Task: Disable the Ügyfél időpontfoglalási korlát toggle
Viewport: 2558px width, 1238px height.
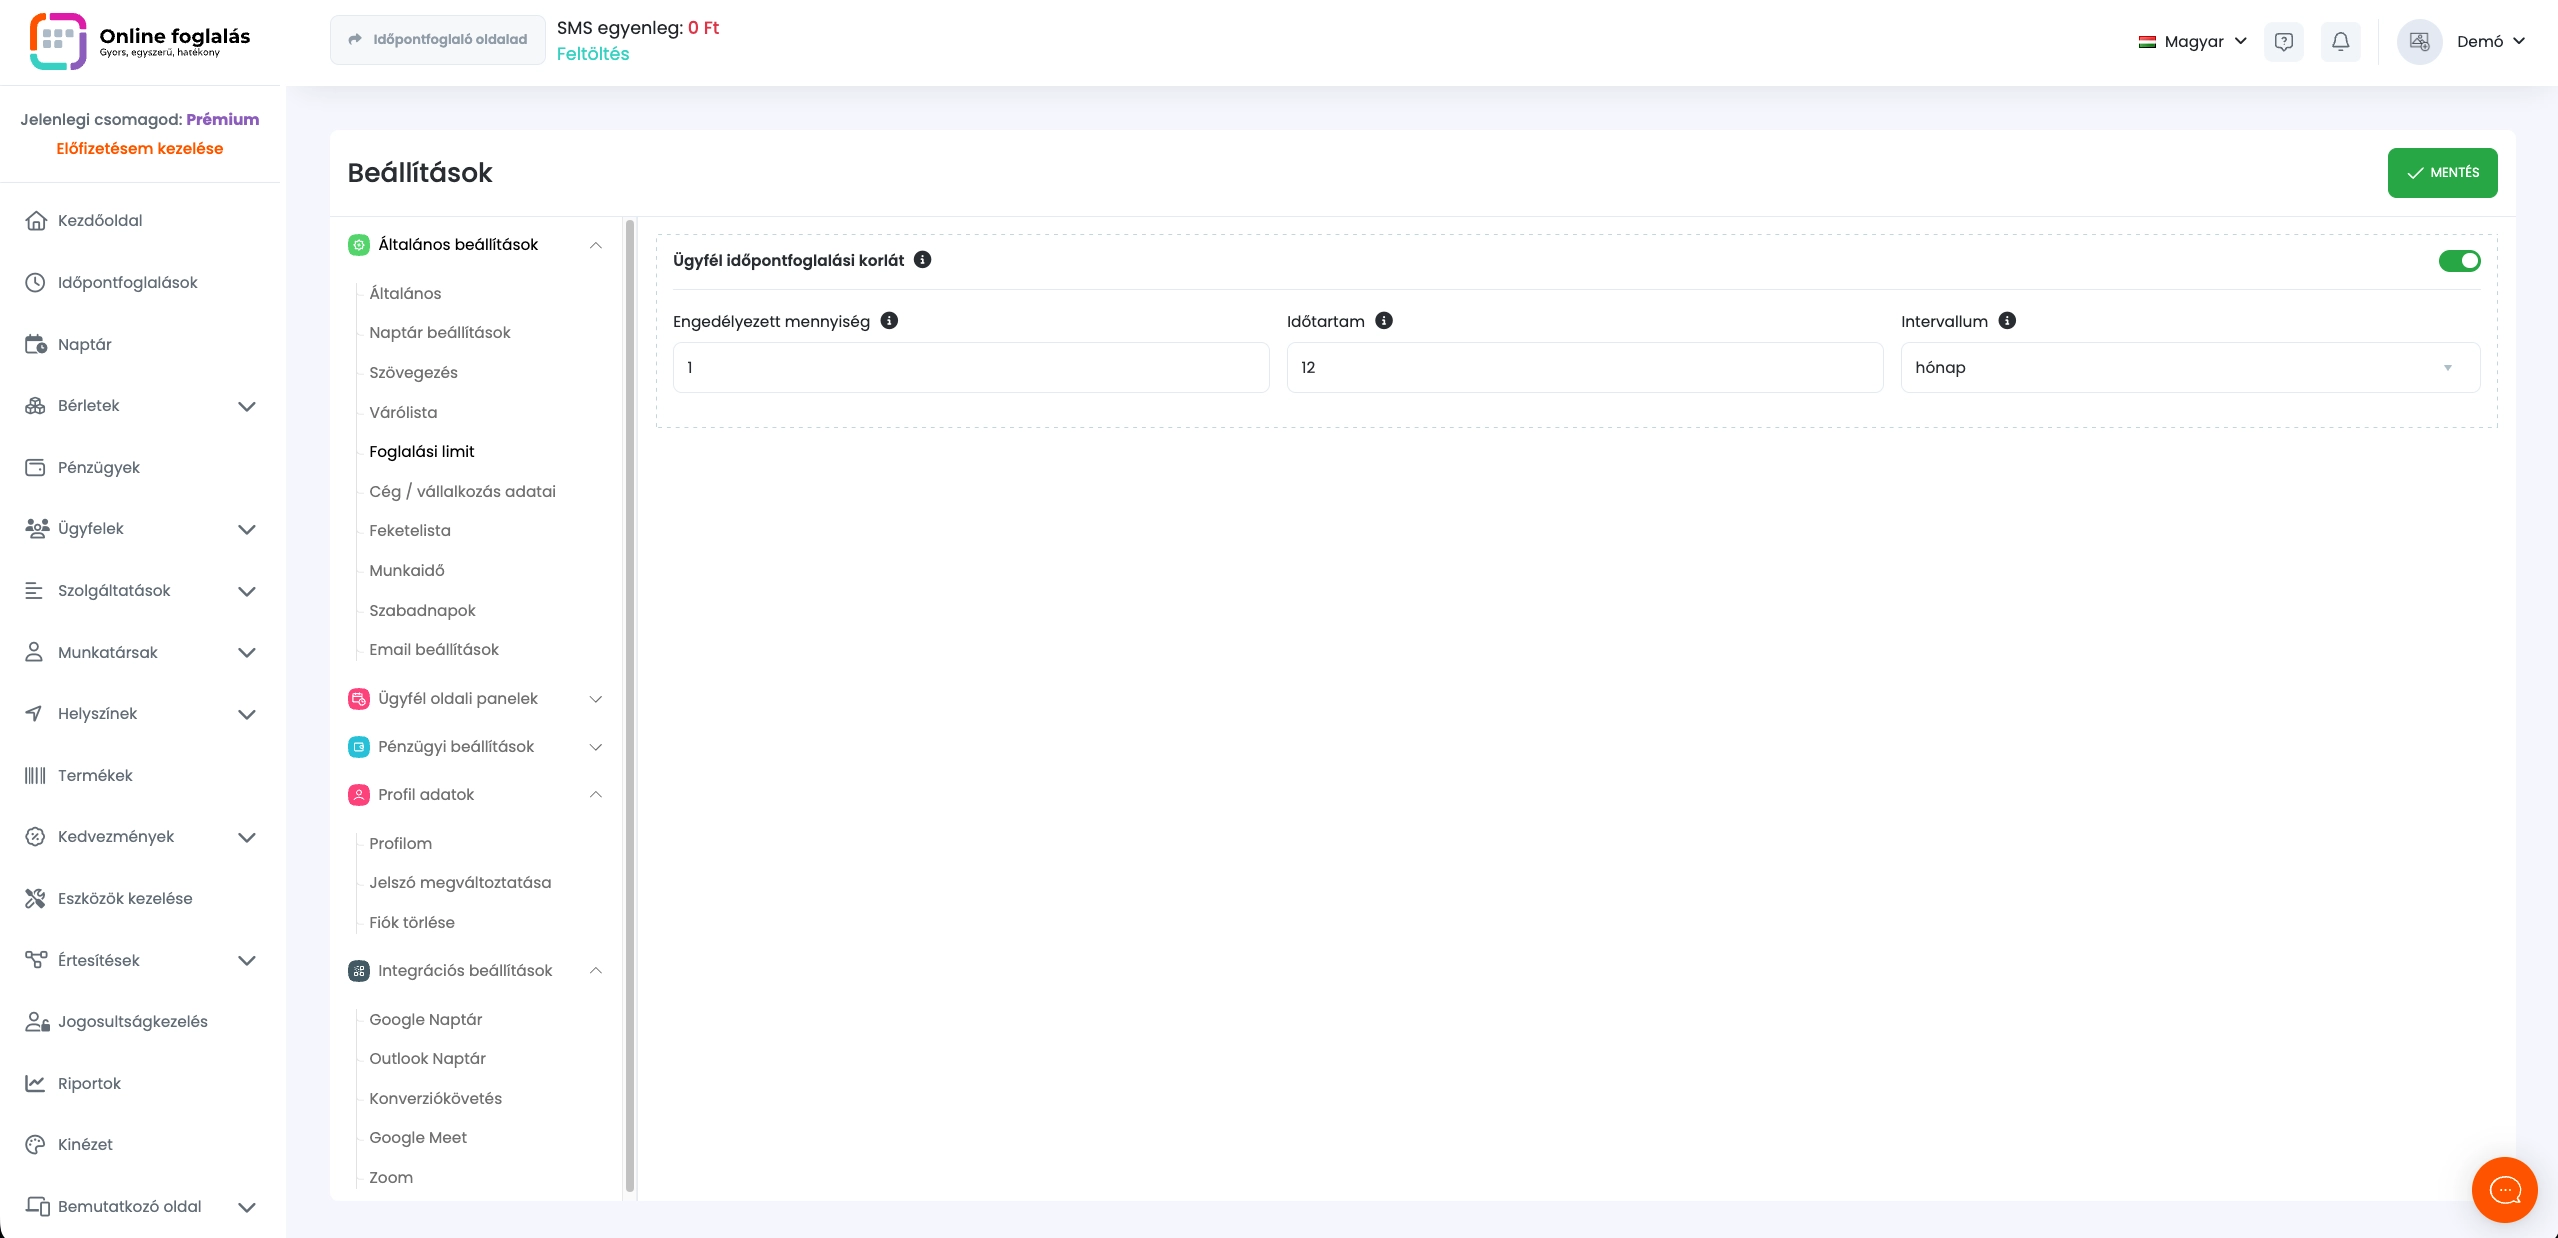Action: pos(2459,261)
